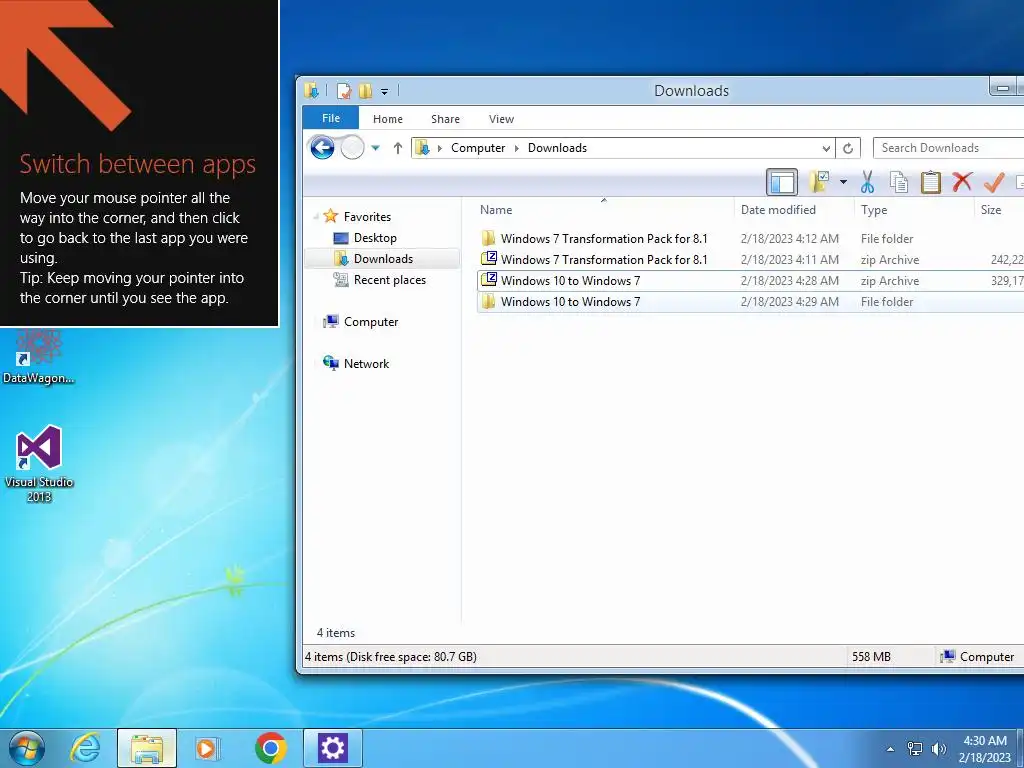1024x768 pixels.
Task: Click the volume speaker tray icon
Action: click(939, 749)
